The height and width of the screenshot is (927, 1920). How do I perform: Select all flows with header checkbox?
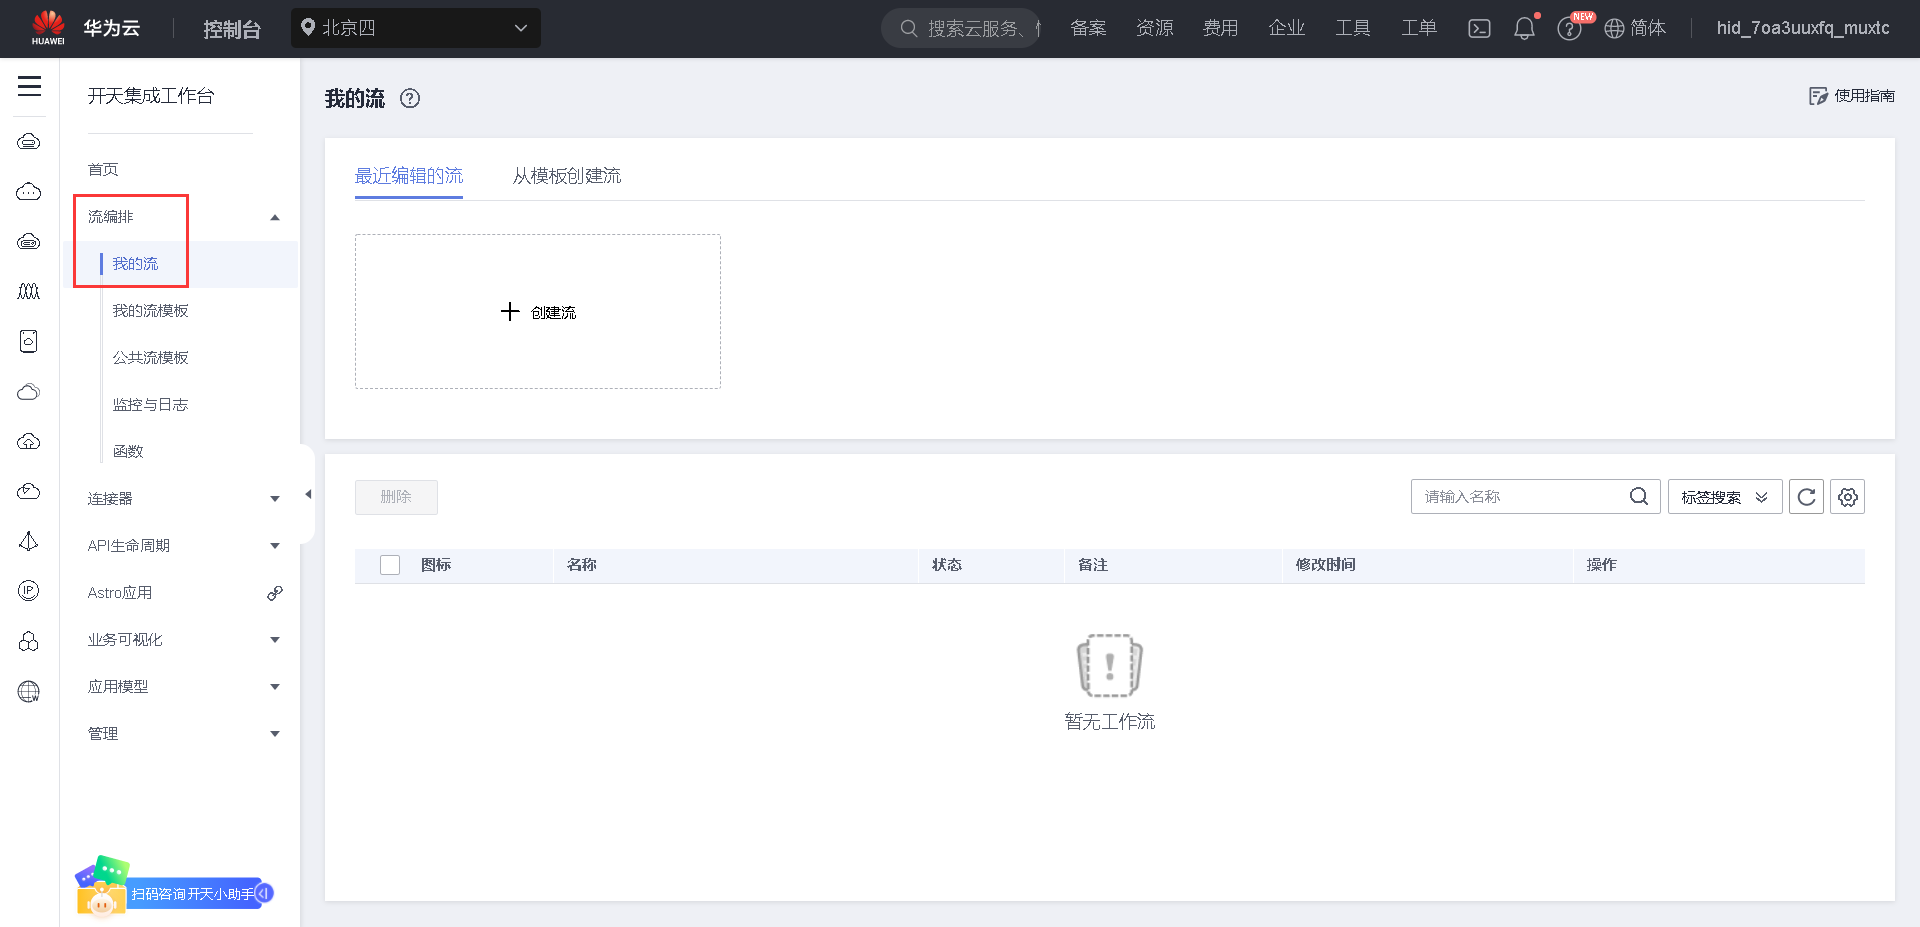coord(390,565)
